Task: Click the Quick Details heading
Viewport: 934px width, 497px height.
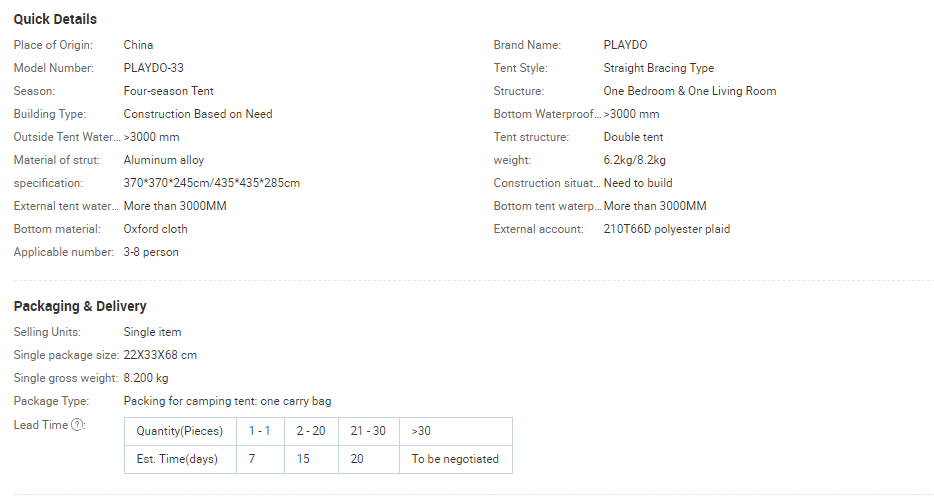Action: coord(55,19)
